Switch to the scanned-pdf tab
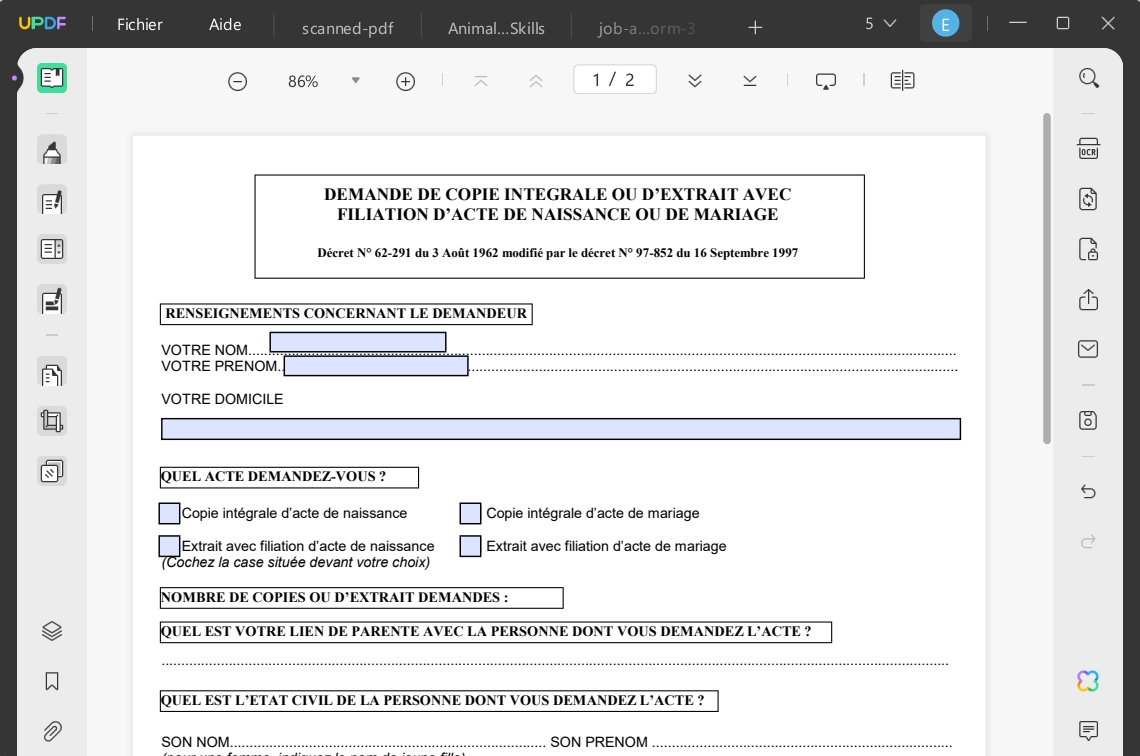Image resolution: width=1140 pixels, height=756 pixels. click(x=347, y=28)
